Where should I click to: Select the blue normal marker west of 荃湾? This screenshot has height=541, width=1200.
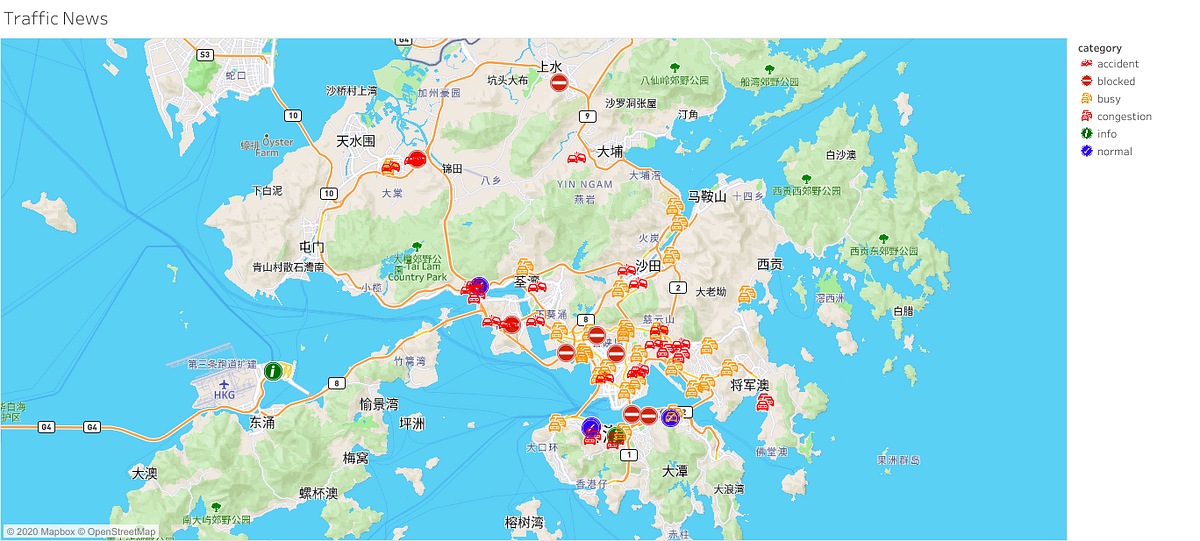pyautogui.click(x=479, y=286)
